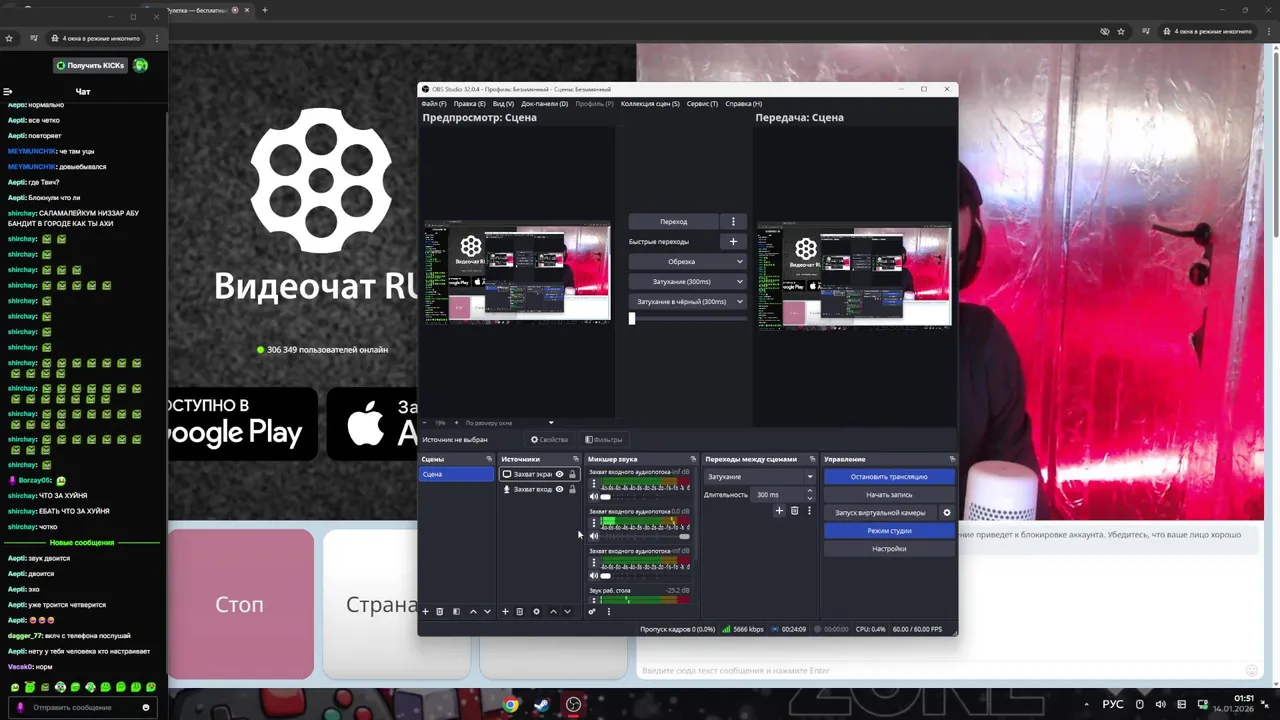Open Затухание в чёрный (300ms) dropdown
The image size is (1280, 720).
click(687, 302)
